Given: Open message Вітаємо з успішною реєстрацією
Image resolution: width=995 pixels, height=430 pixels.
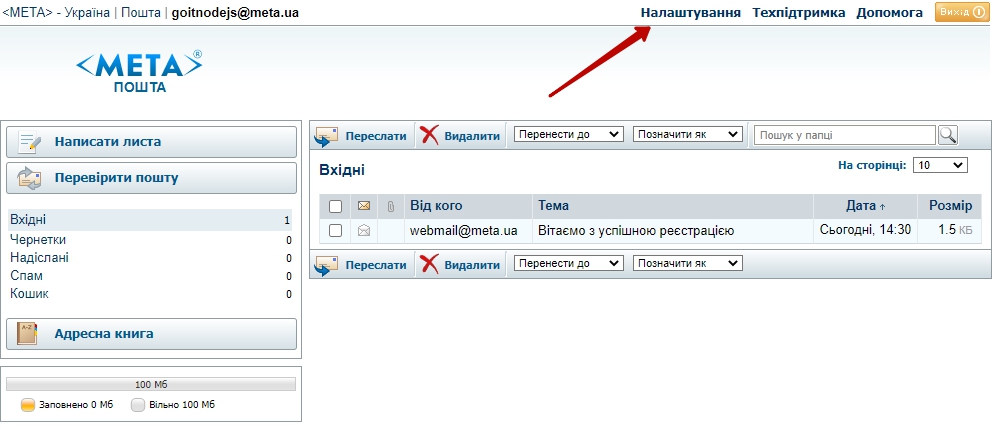Looking at the screenshot, I should point(636,231).
